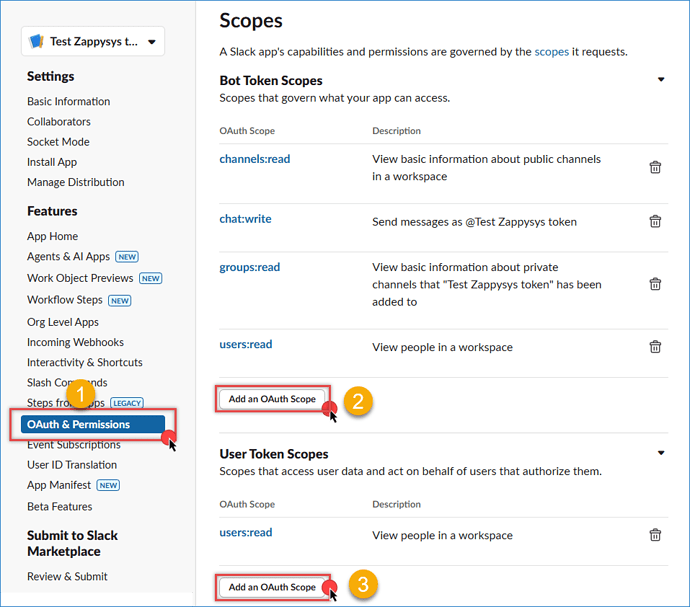Open the channels:read scope link
Viewport: 690px width, 607px height.
255,159
